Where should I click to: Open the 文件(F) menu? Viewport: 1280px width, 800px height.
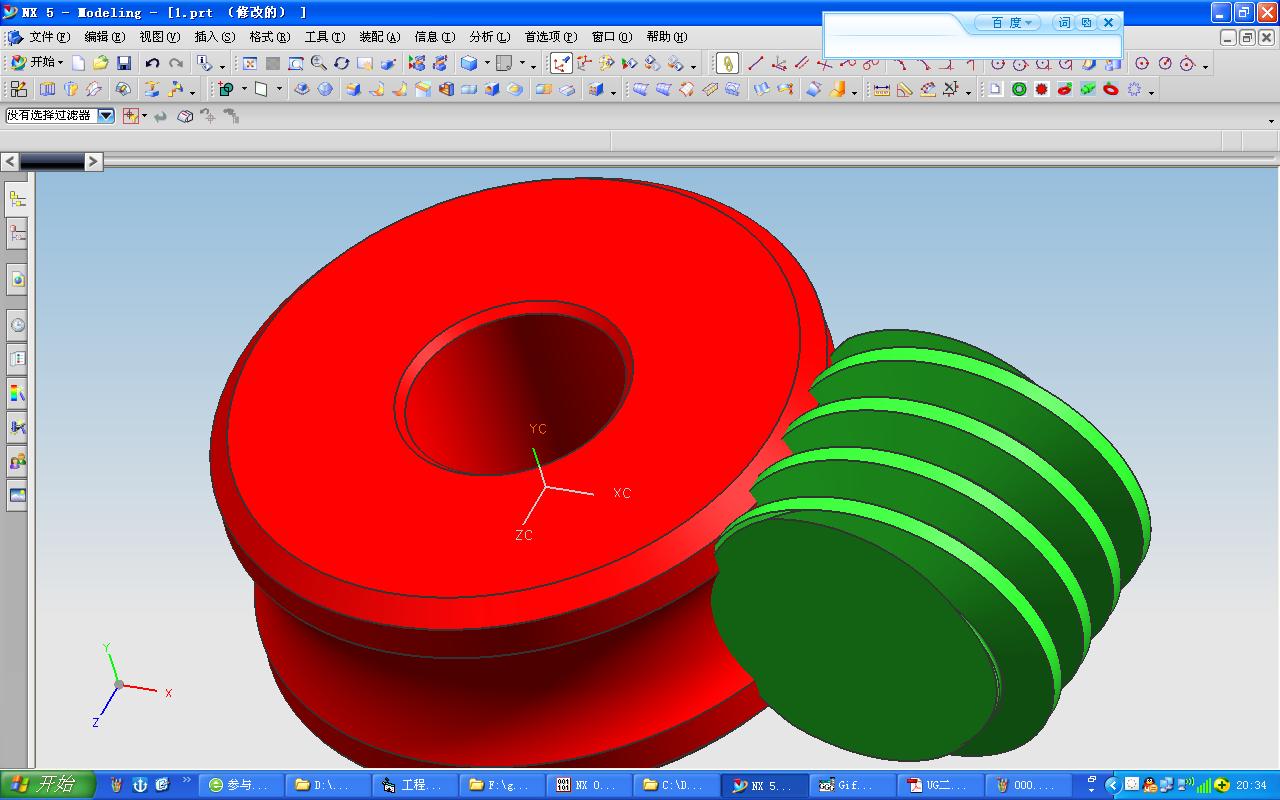(x=49, y=37)
